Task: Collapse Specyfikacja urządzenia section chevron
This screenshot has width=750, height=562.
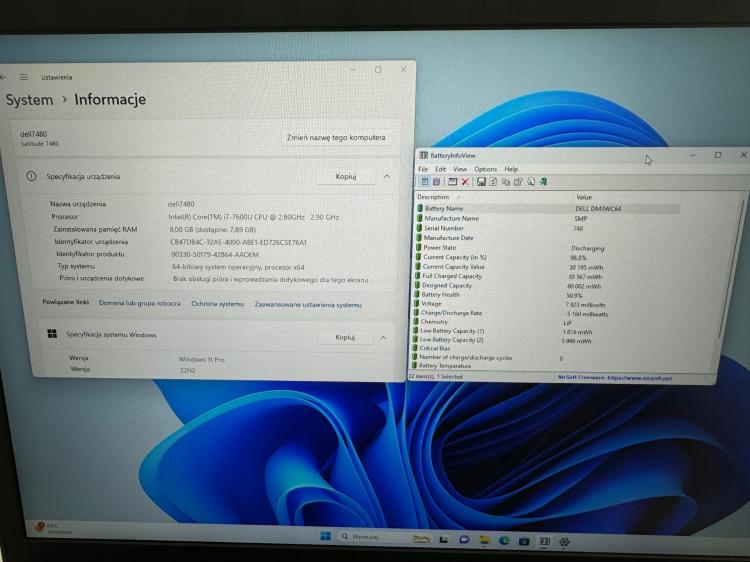Action: point(386,177)
